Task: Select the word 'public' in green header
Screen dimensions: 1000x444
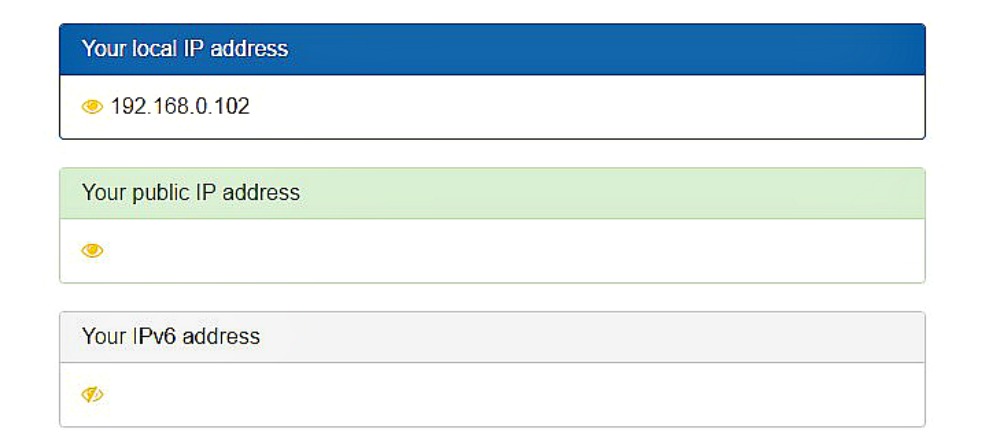Action: (x=160, y=192)
